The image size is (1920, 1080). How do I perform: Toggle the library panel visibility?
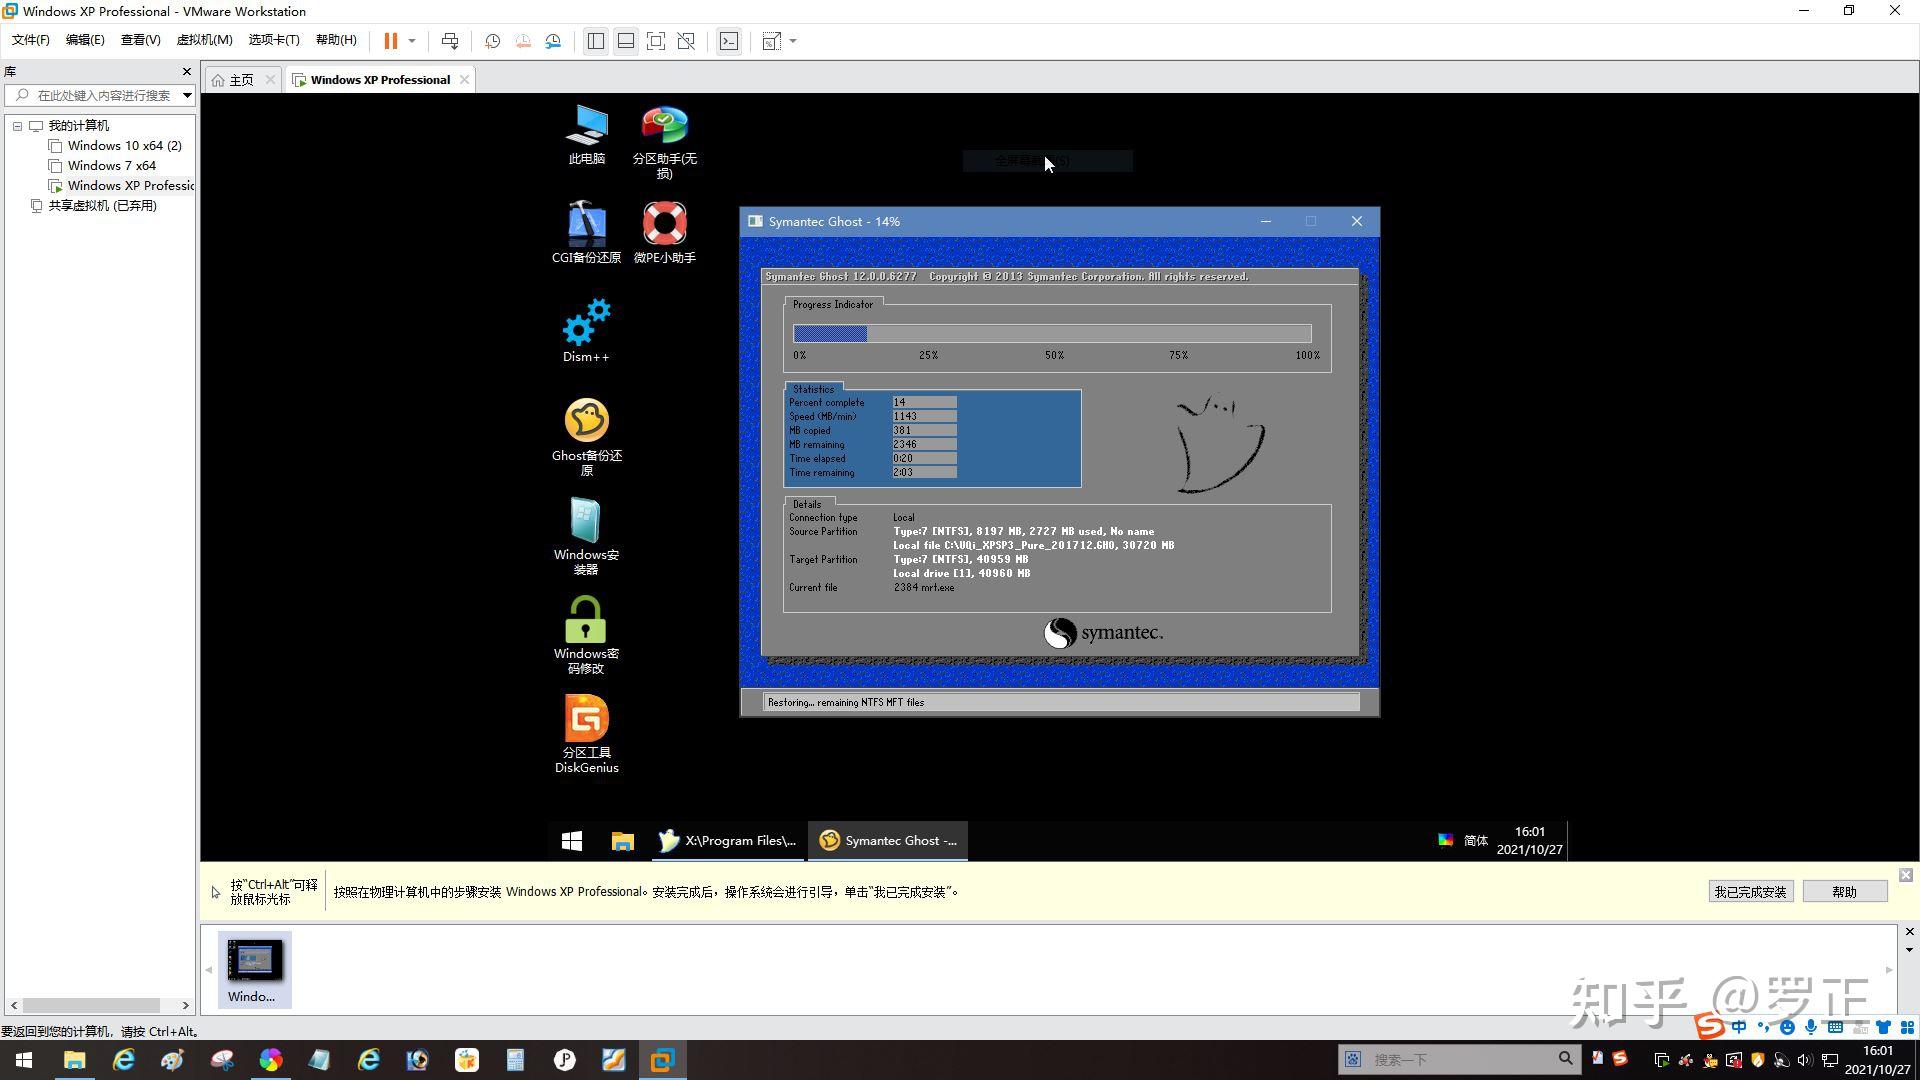tap(596, 41)
